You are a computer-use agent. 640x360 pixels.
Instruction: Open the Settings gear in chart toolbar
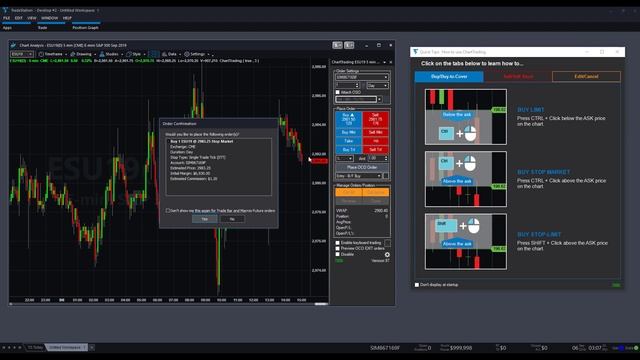coord(187,54)
